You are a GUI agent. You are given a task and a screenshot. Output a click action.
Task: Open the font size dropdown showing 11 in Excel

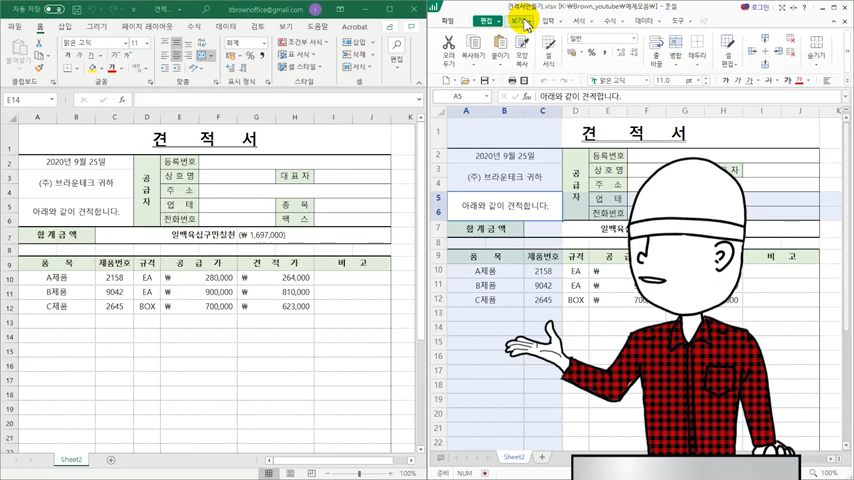pyautogui.click(x=147, y=42)
